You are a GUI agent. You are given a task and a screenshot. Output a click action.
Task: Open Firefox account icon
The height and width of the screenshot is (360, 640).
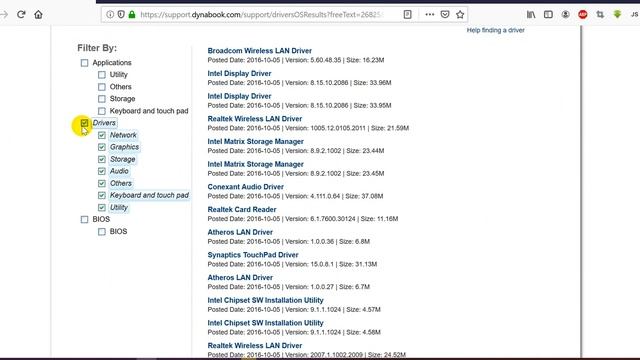(x=565, y=15)
